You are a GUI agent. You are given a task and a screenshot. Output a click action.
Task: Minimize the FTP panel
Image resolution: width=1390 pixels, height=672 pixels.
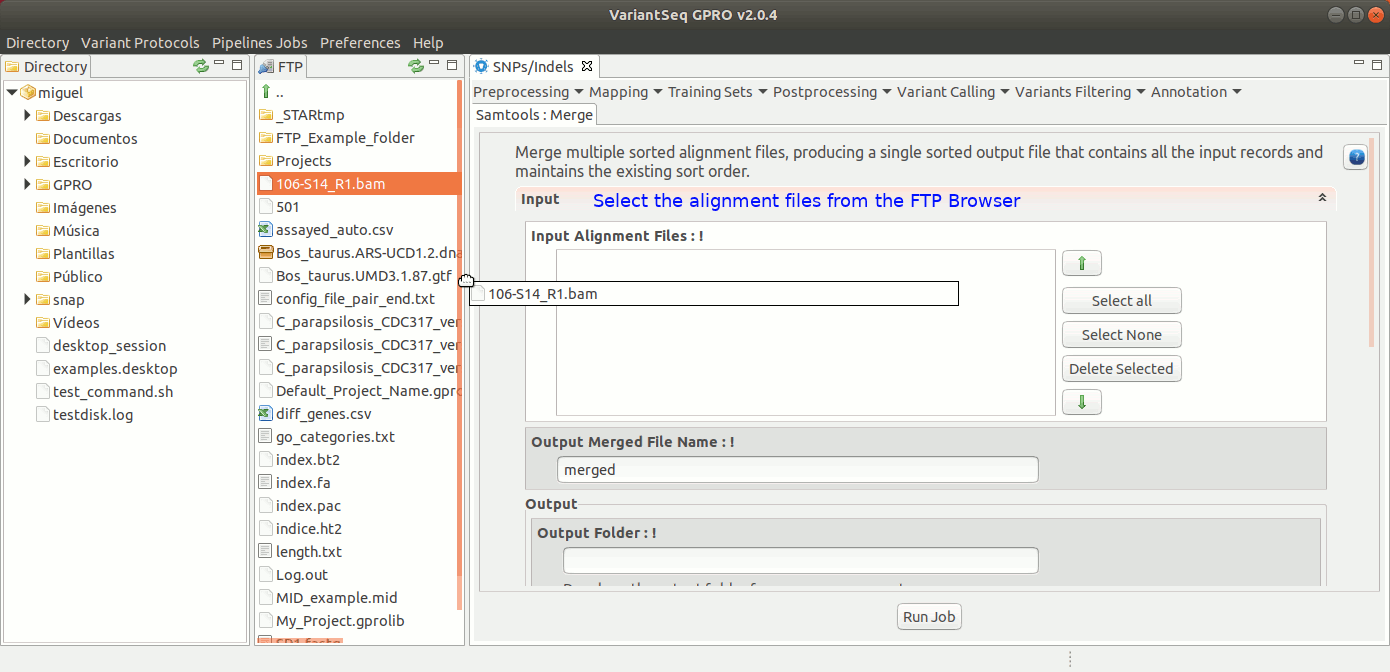(x=435, y=65)
